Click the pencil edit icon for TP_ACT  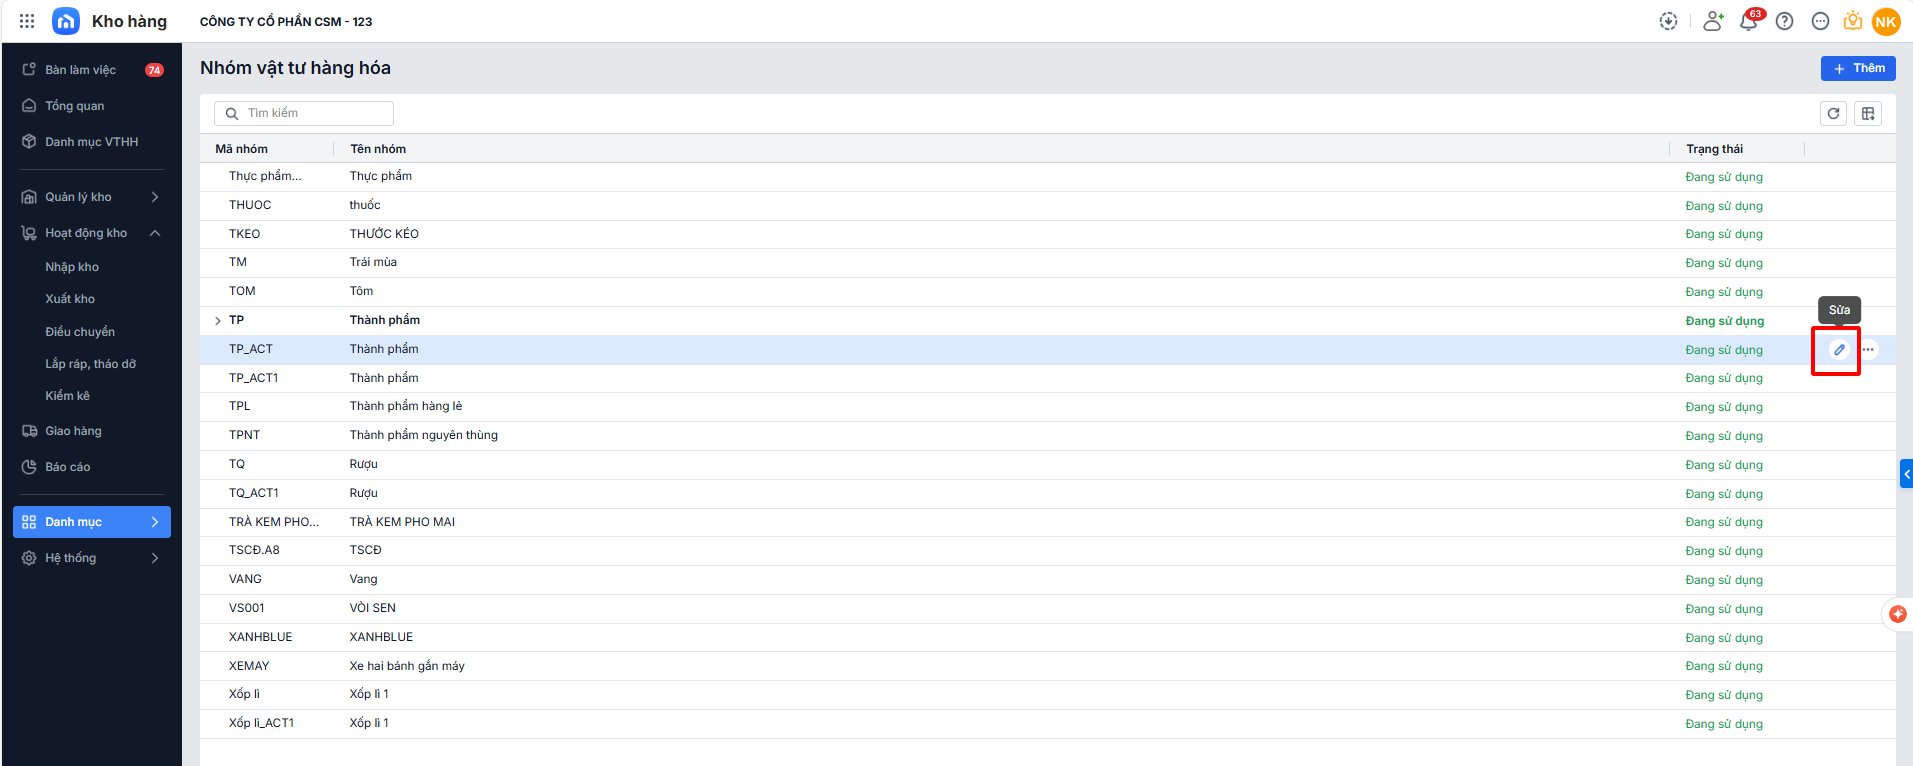(1838, 350)
